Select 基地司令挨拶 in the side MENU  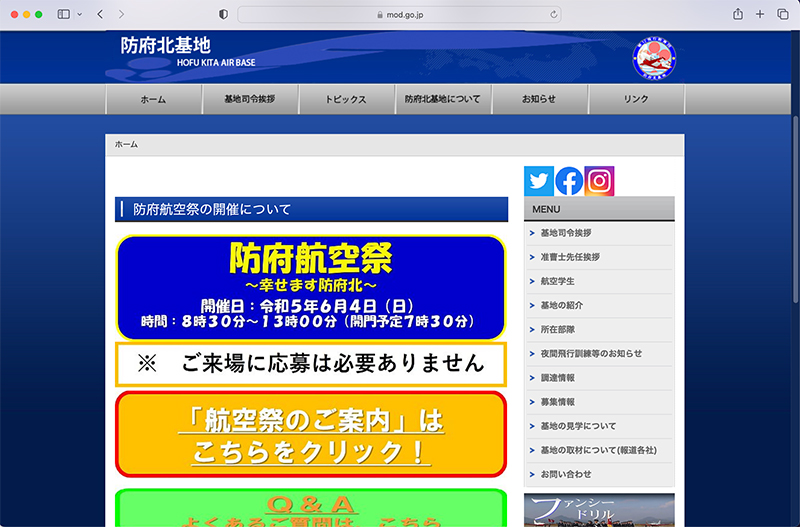pyautogui.click(x=599, y=233)
